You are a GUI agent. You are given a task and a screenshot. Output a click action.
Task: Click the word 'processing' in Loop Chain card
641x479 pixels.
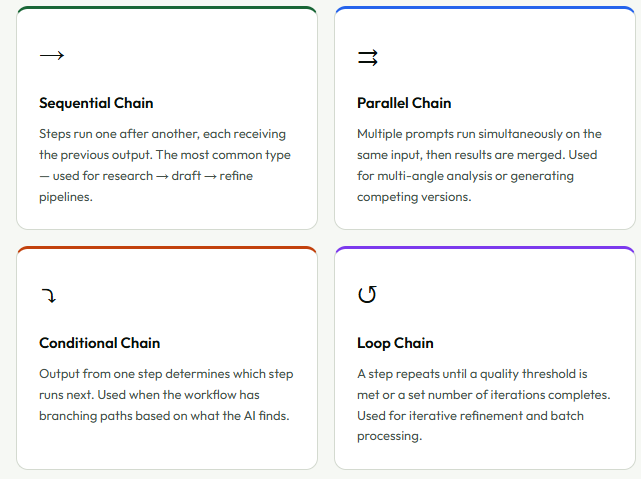coord(388,436)
